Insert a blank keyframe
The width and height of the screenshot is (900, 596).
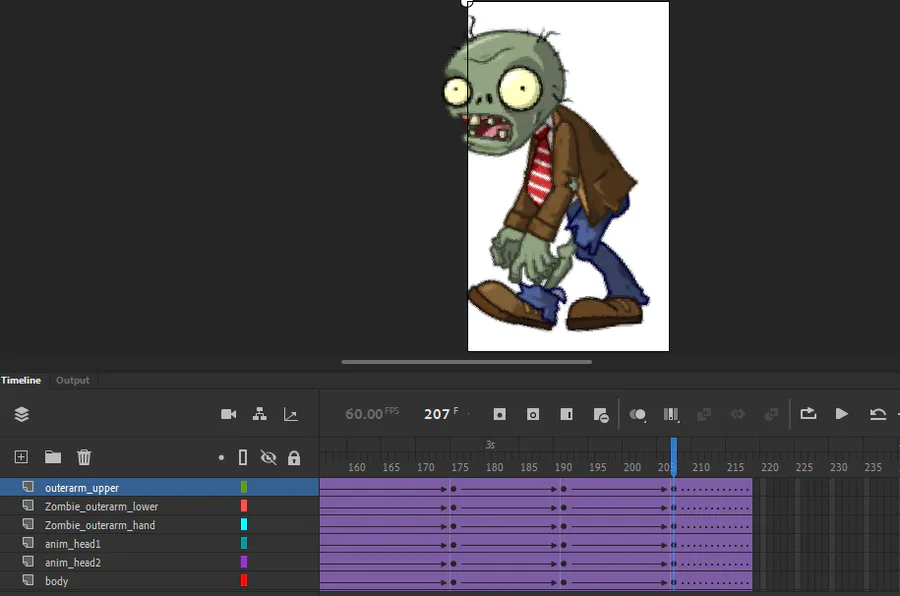[x=533, y=414]
